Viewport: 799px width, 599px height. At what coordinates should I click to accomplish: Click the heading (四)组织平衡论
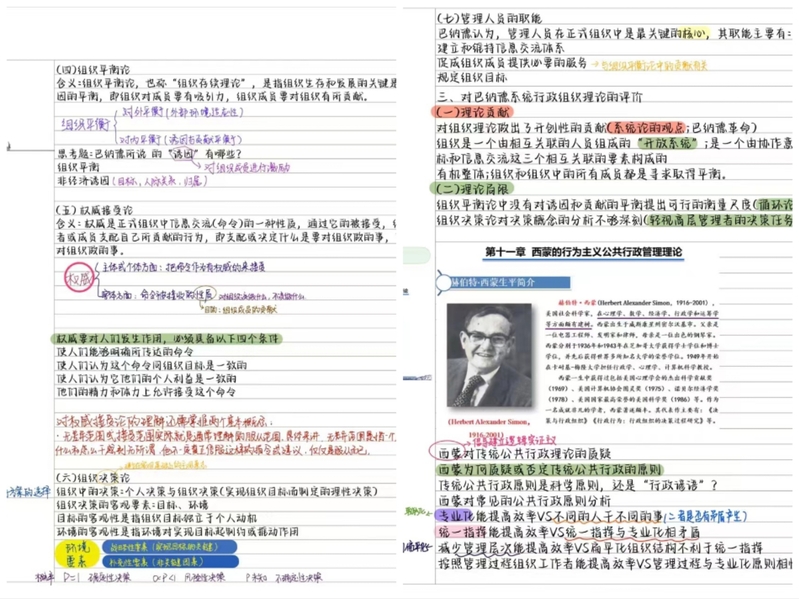(93, 69)
